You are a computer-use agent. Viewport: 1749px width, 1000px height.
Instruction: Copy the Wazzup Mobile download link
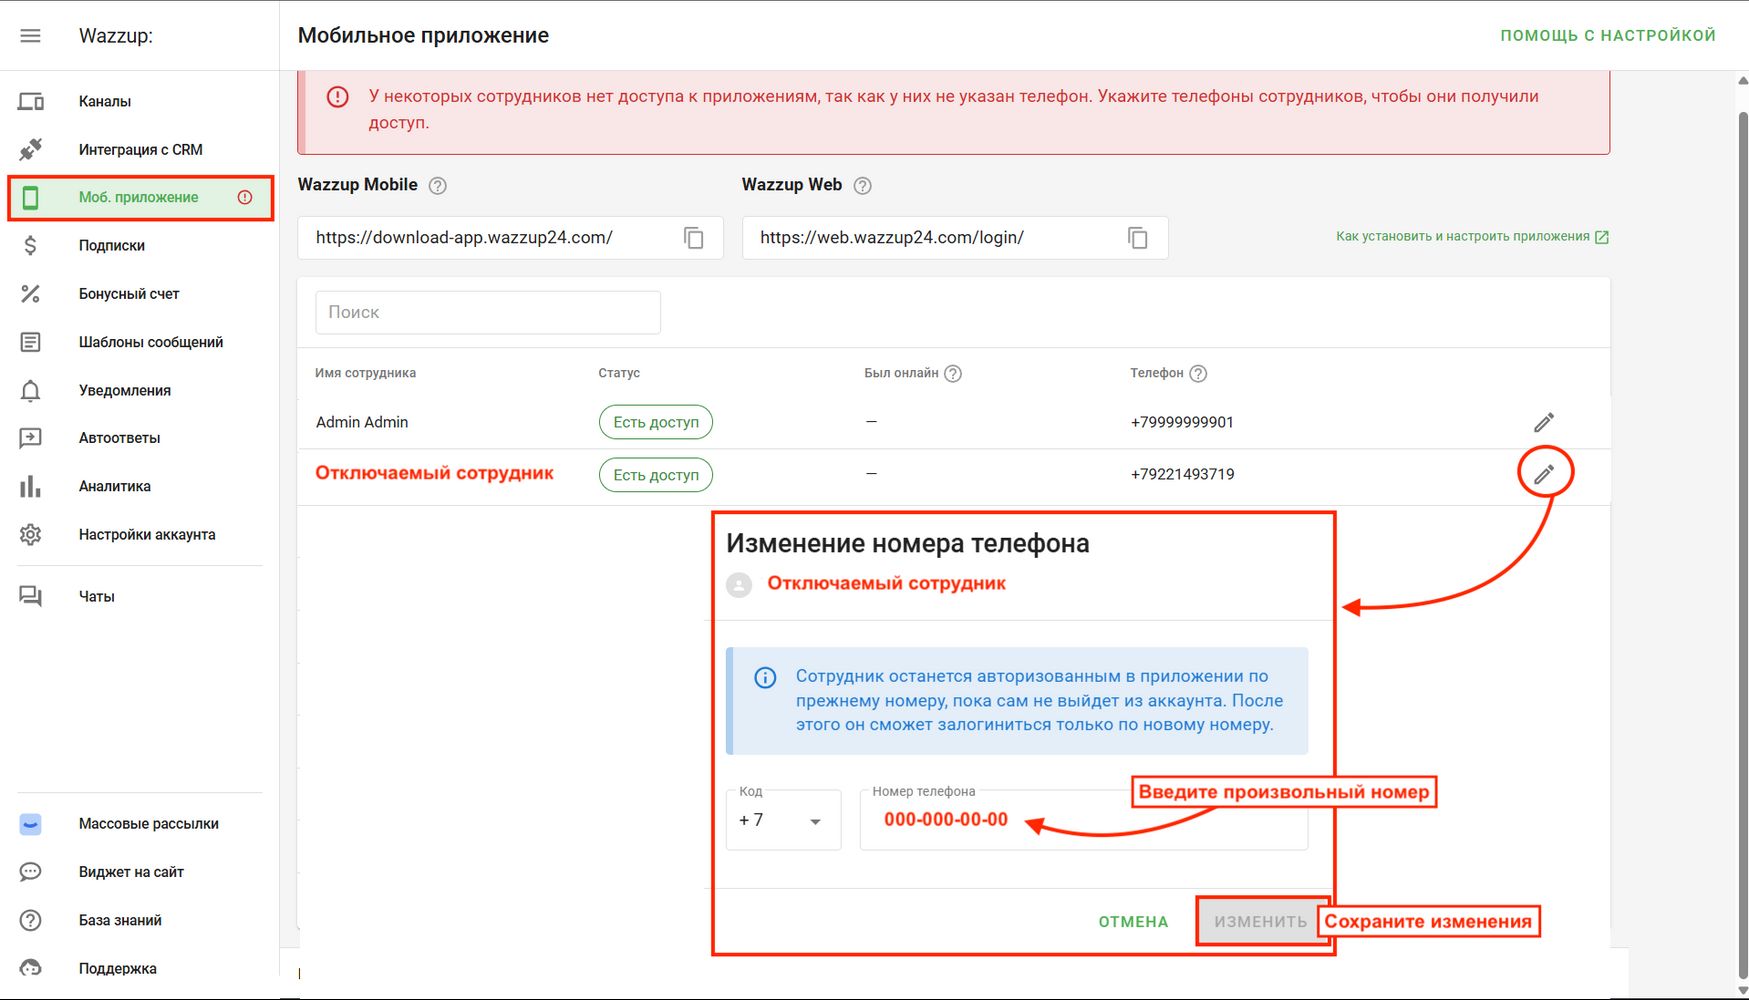[694, 238]
